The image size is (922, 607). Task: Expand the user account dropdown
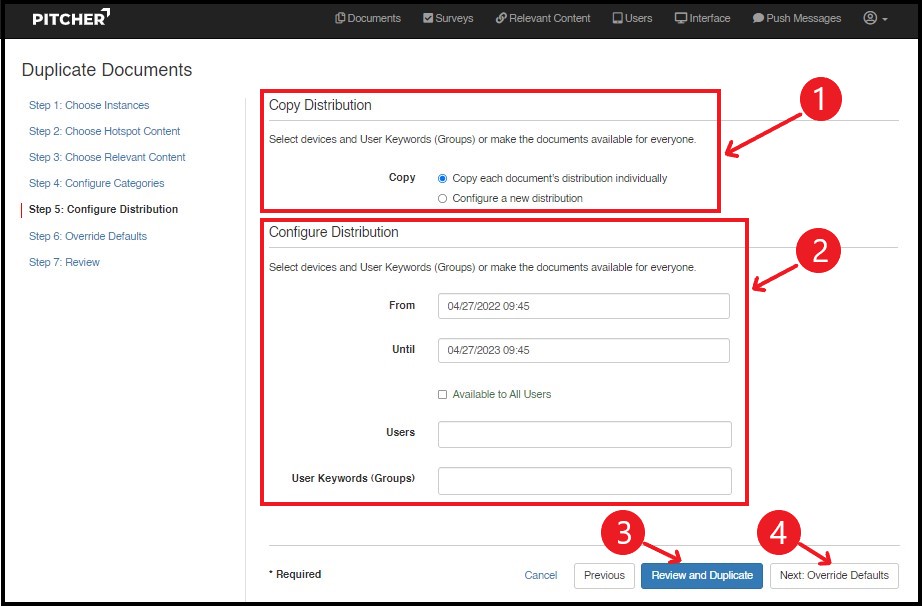875,18
